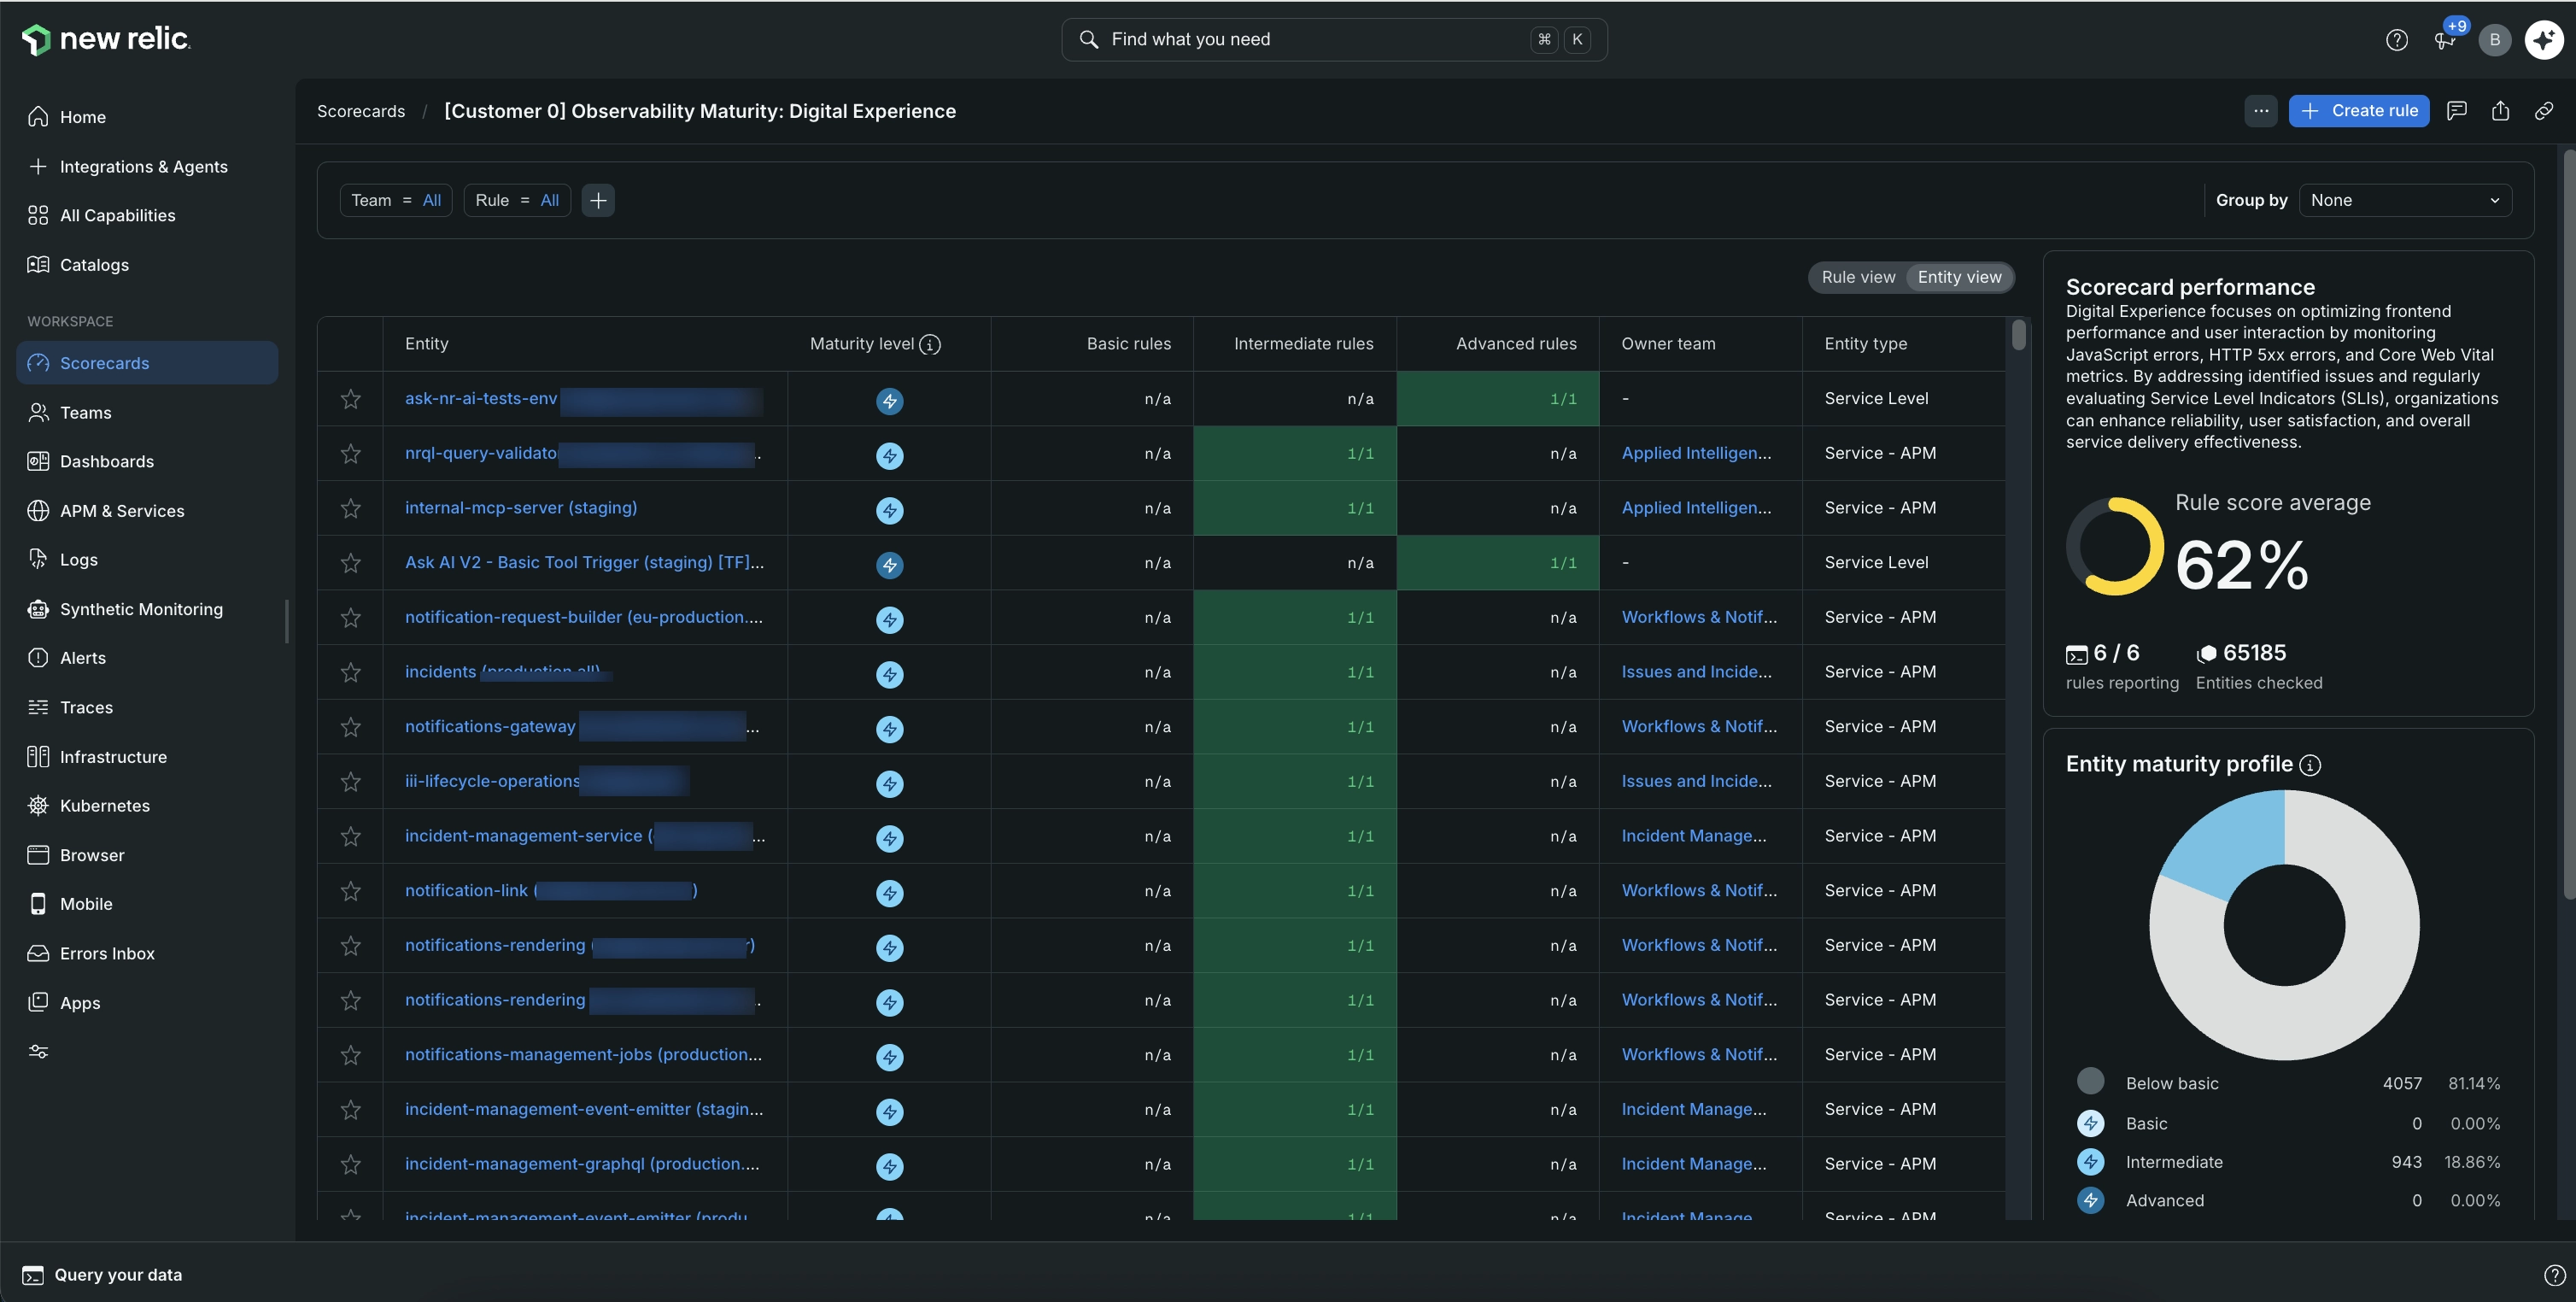The width and height of the screenshot is (2576, 1302).
Task: Star the notification-link row
Action: pos(350,891)
